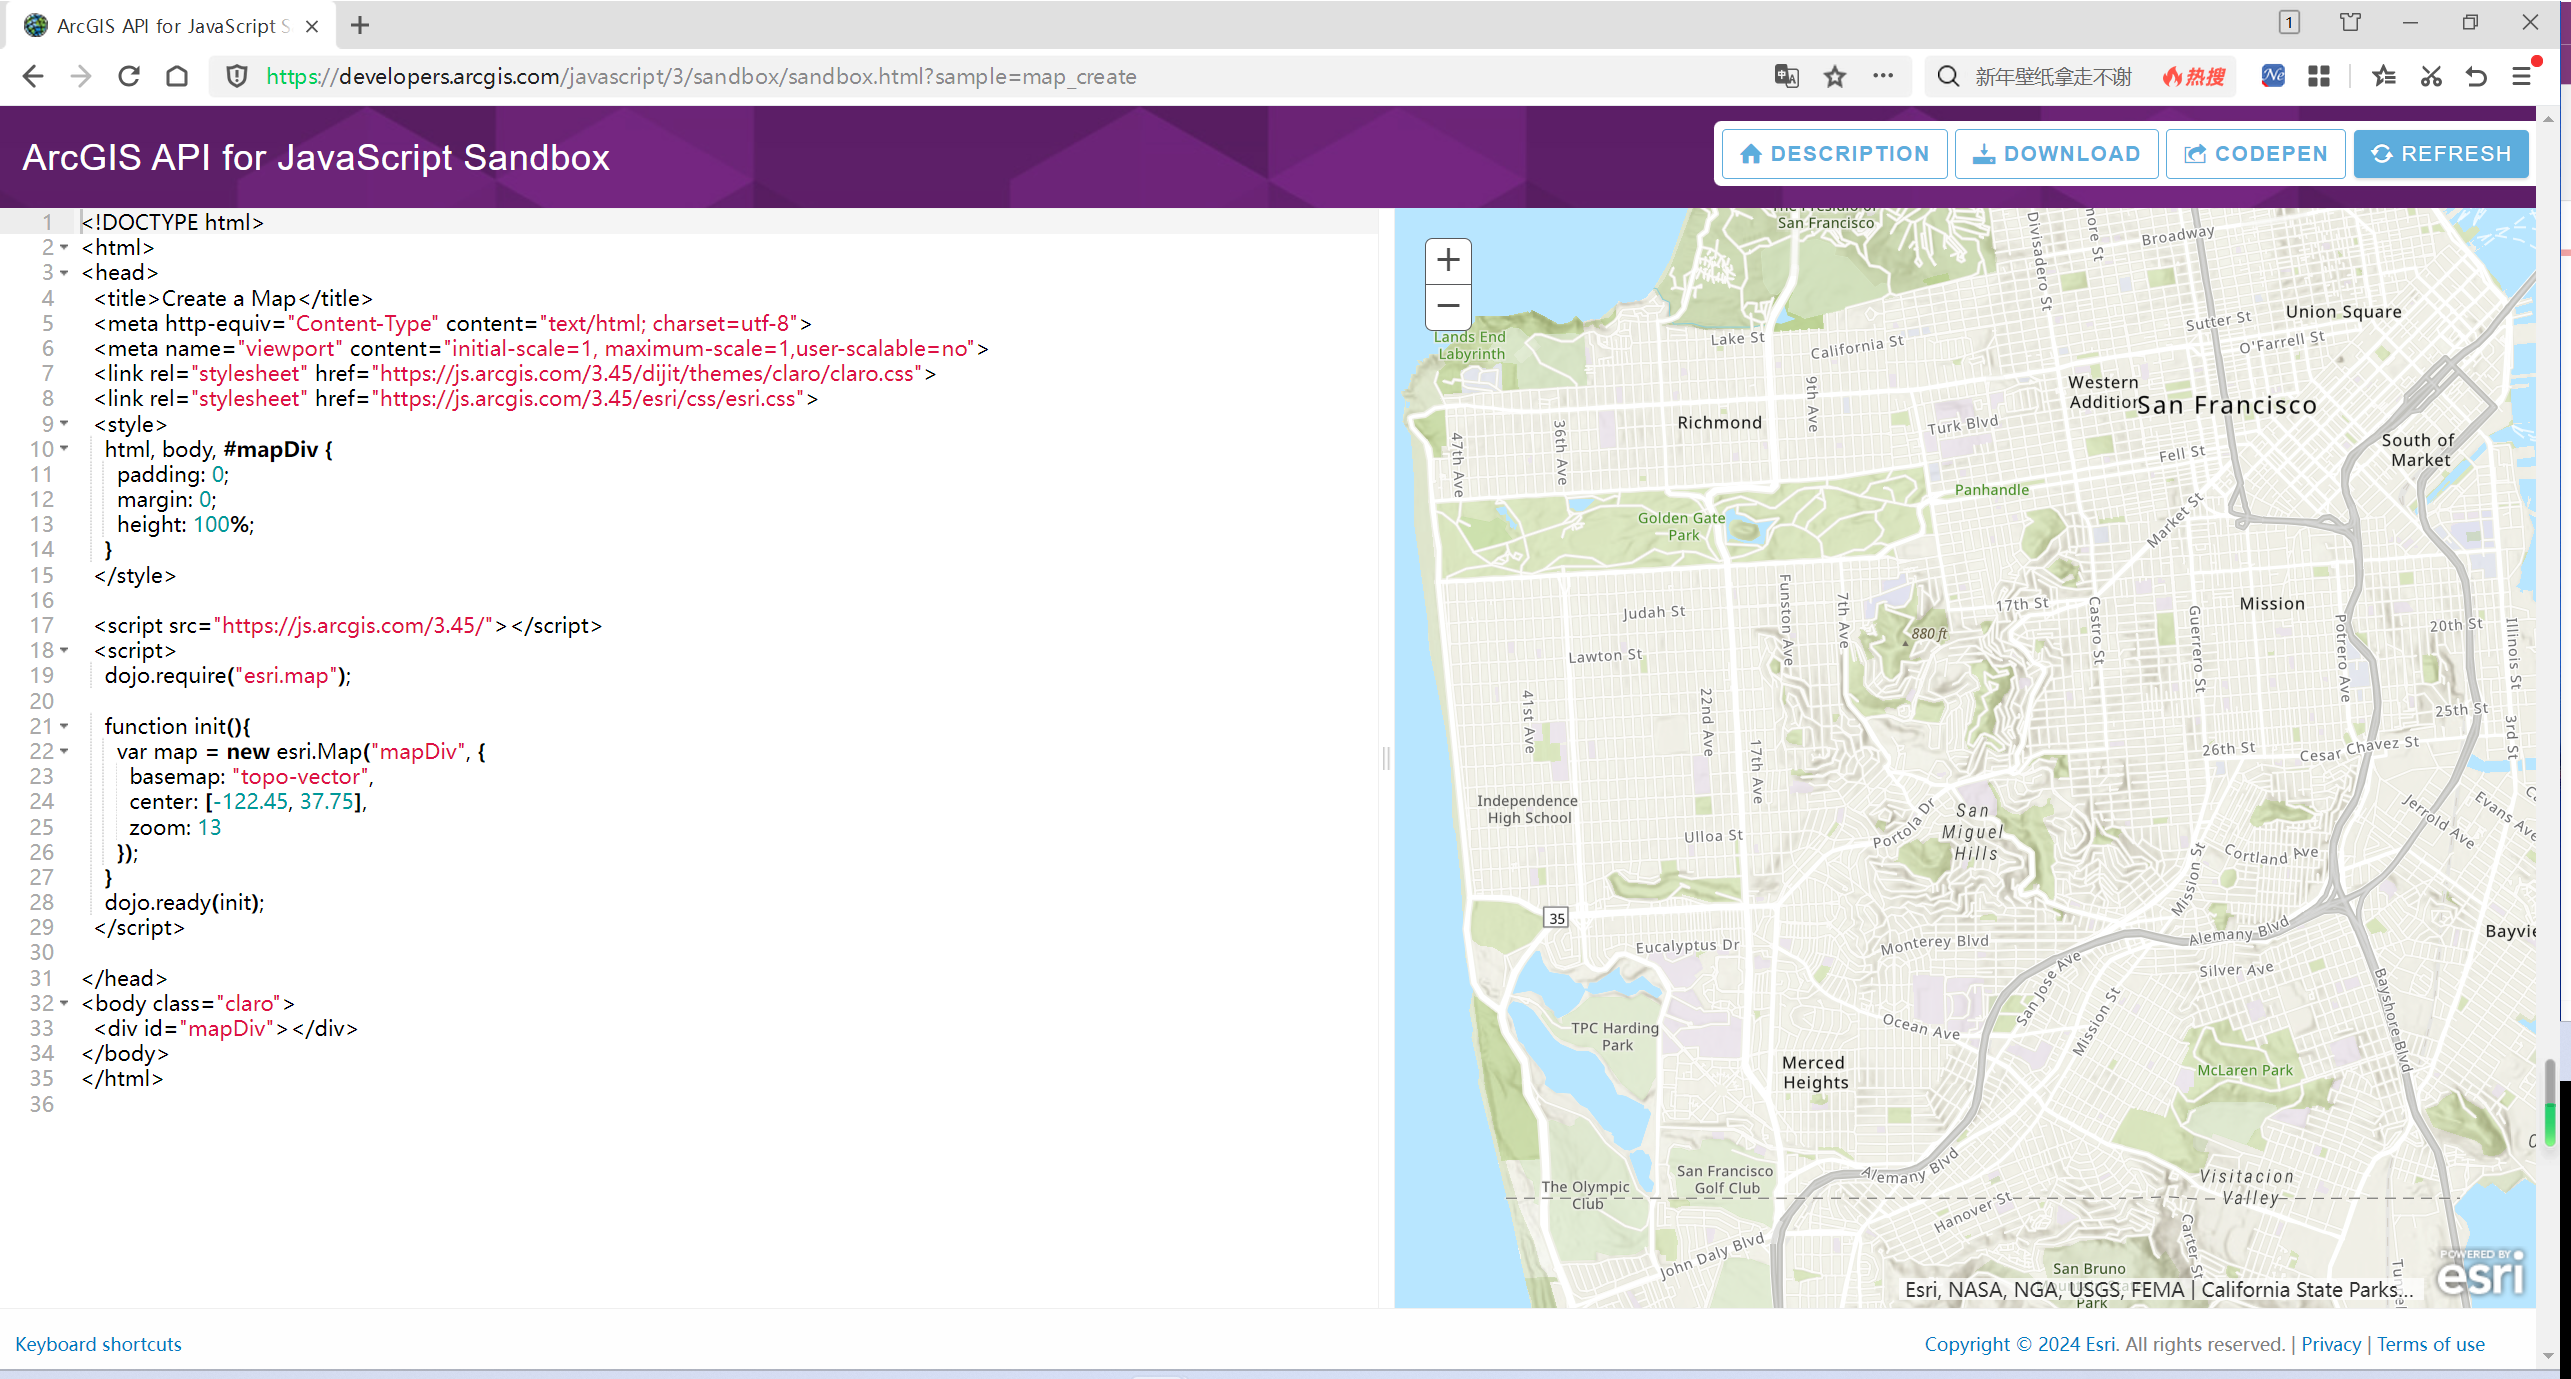Open the blue extension icon in toolbar
Screen dimensions: 2571x1379
tap(2273, 76)
